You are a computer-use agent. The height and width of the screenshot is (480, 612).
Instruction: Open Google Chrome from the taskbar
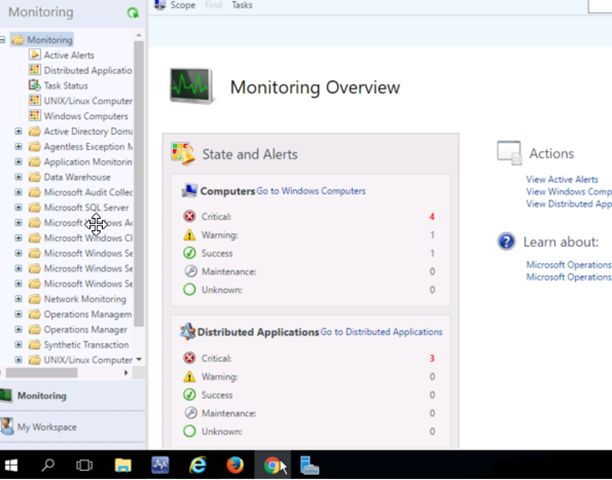272,465
